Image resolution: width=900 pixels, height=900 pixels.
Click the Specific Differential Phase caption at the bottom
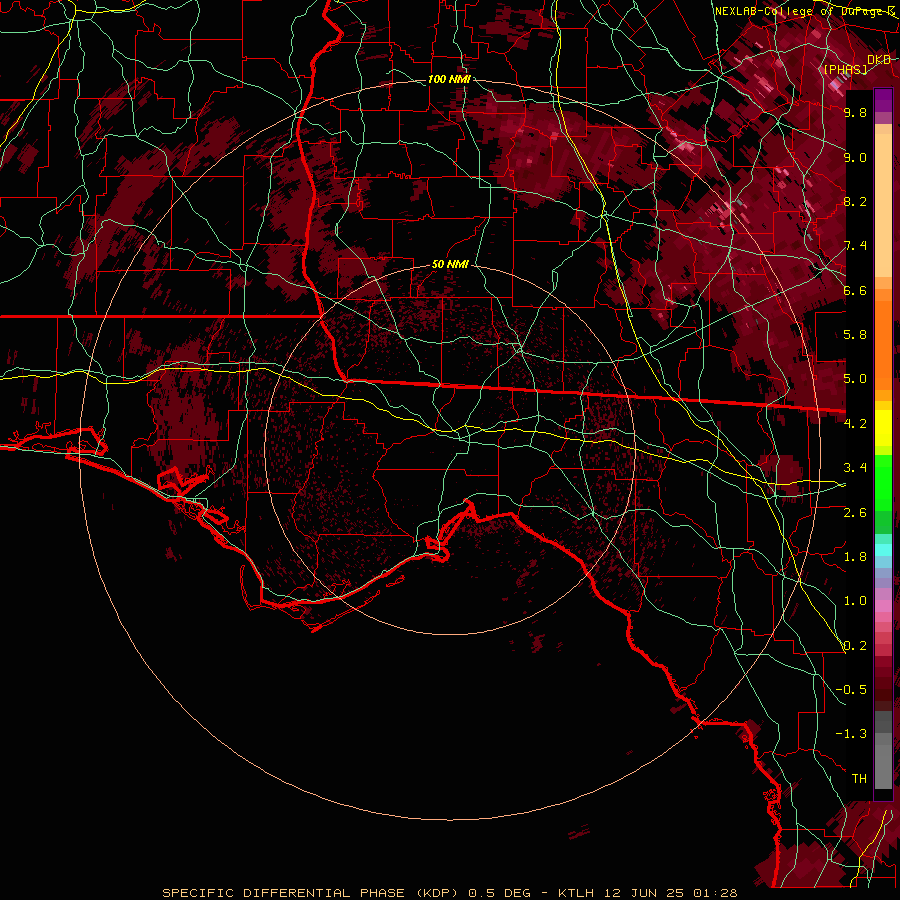tap(450, 893)
